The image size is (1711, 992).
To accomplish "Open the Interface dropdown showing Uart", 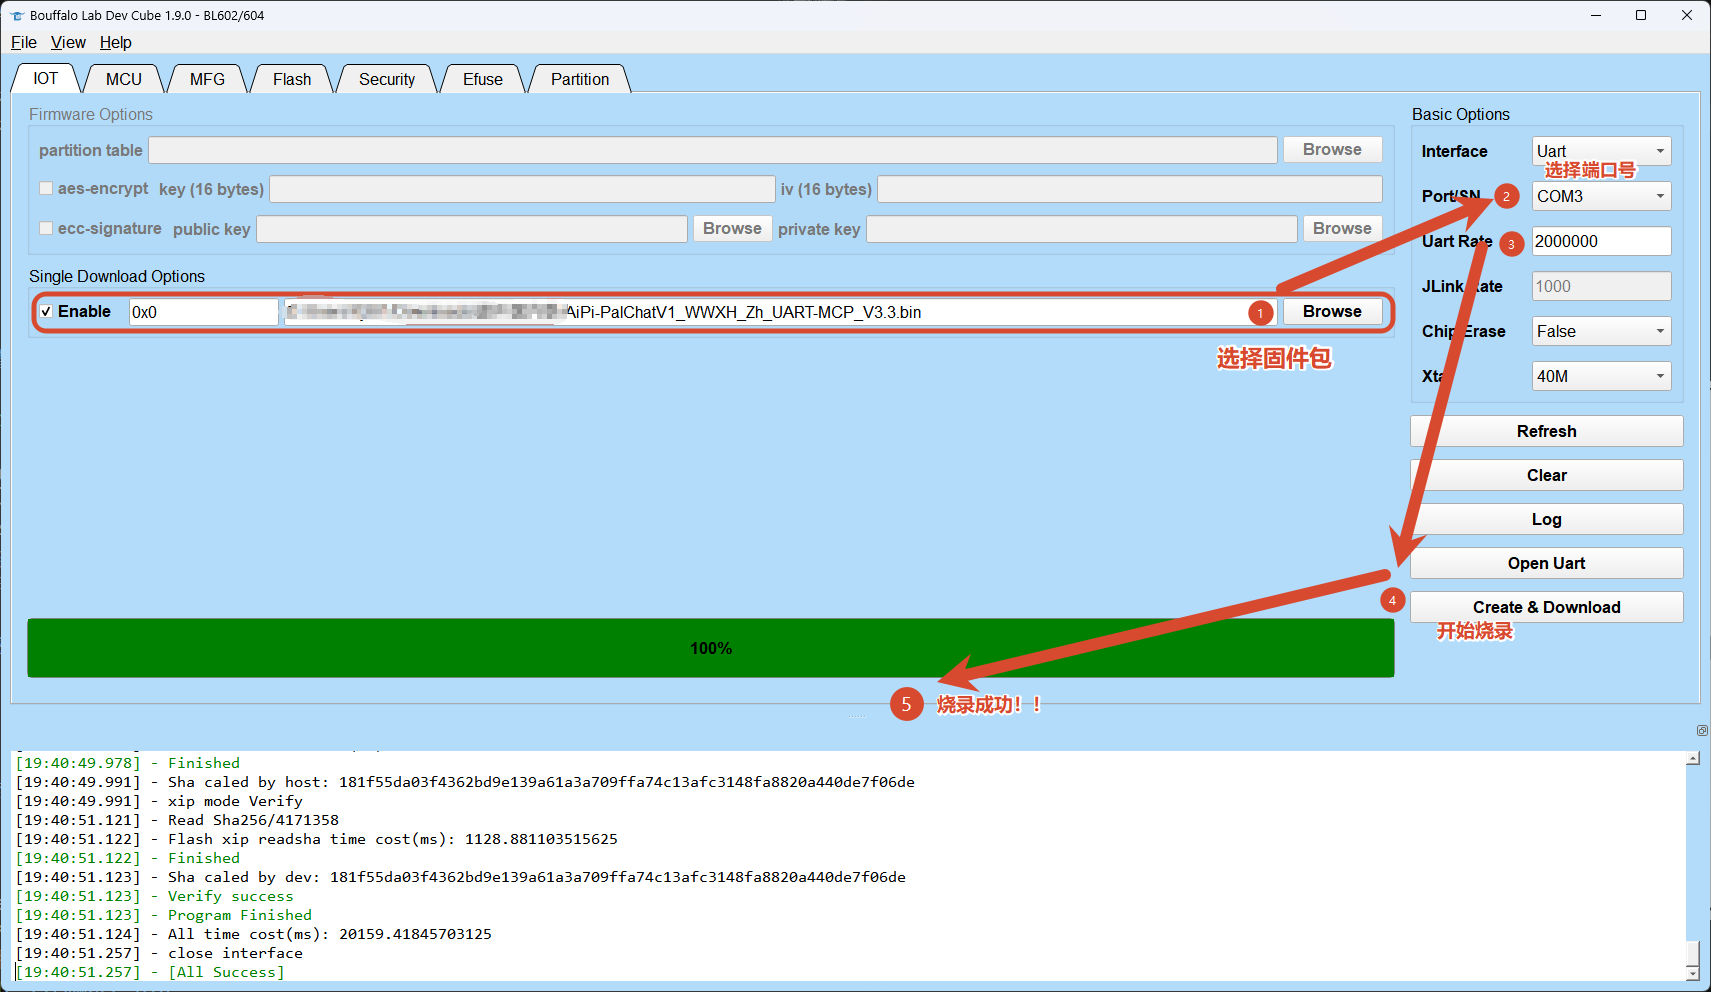I will pos(1601,151).
